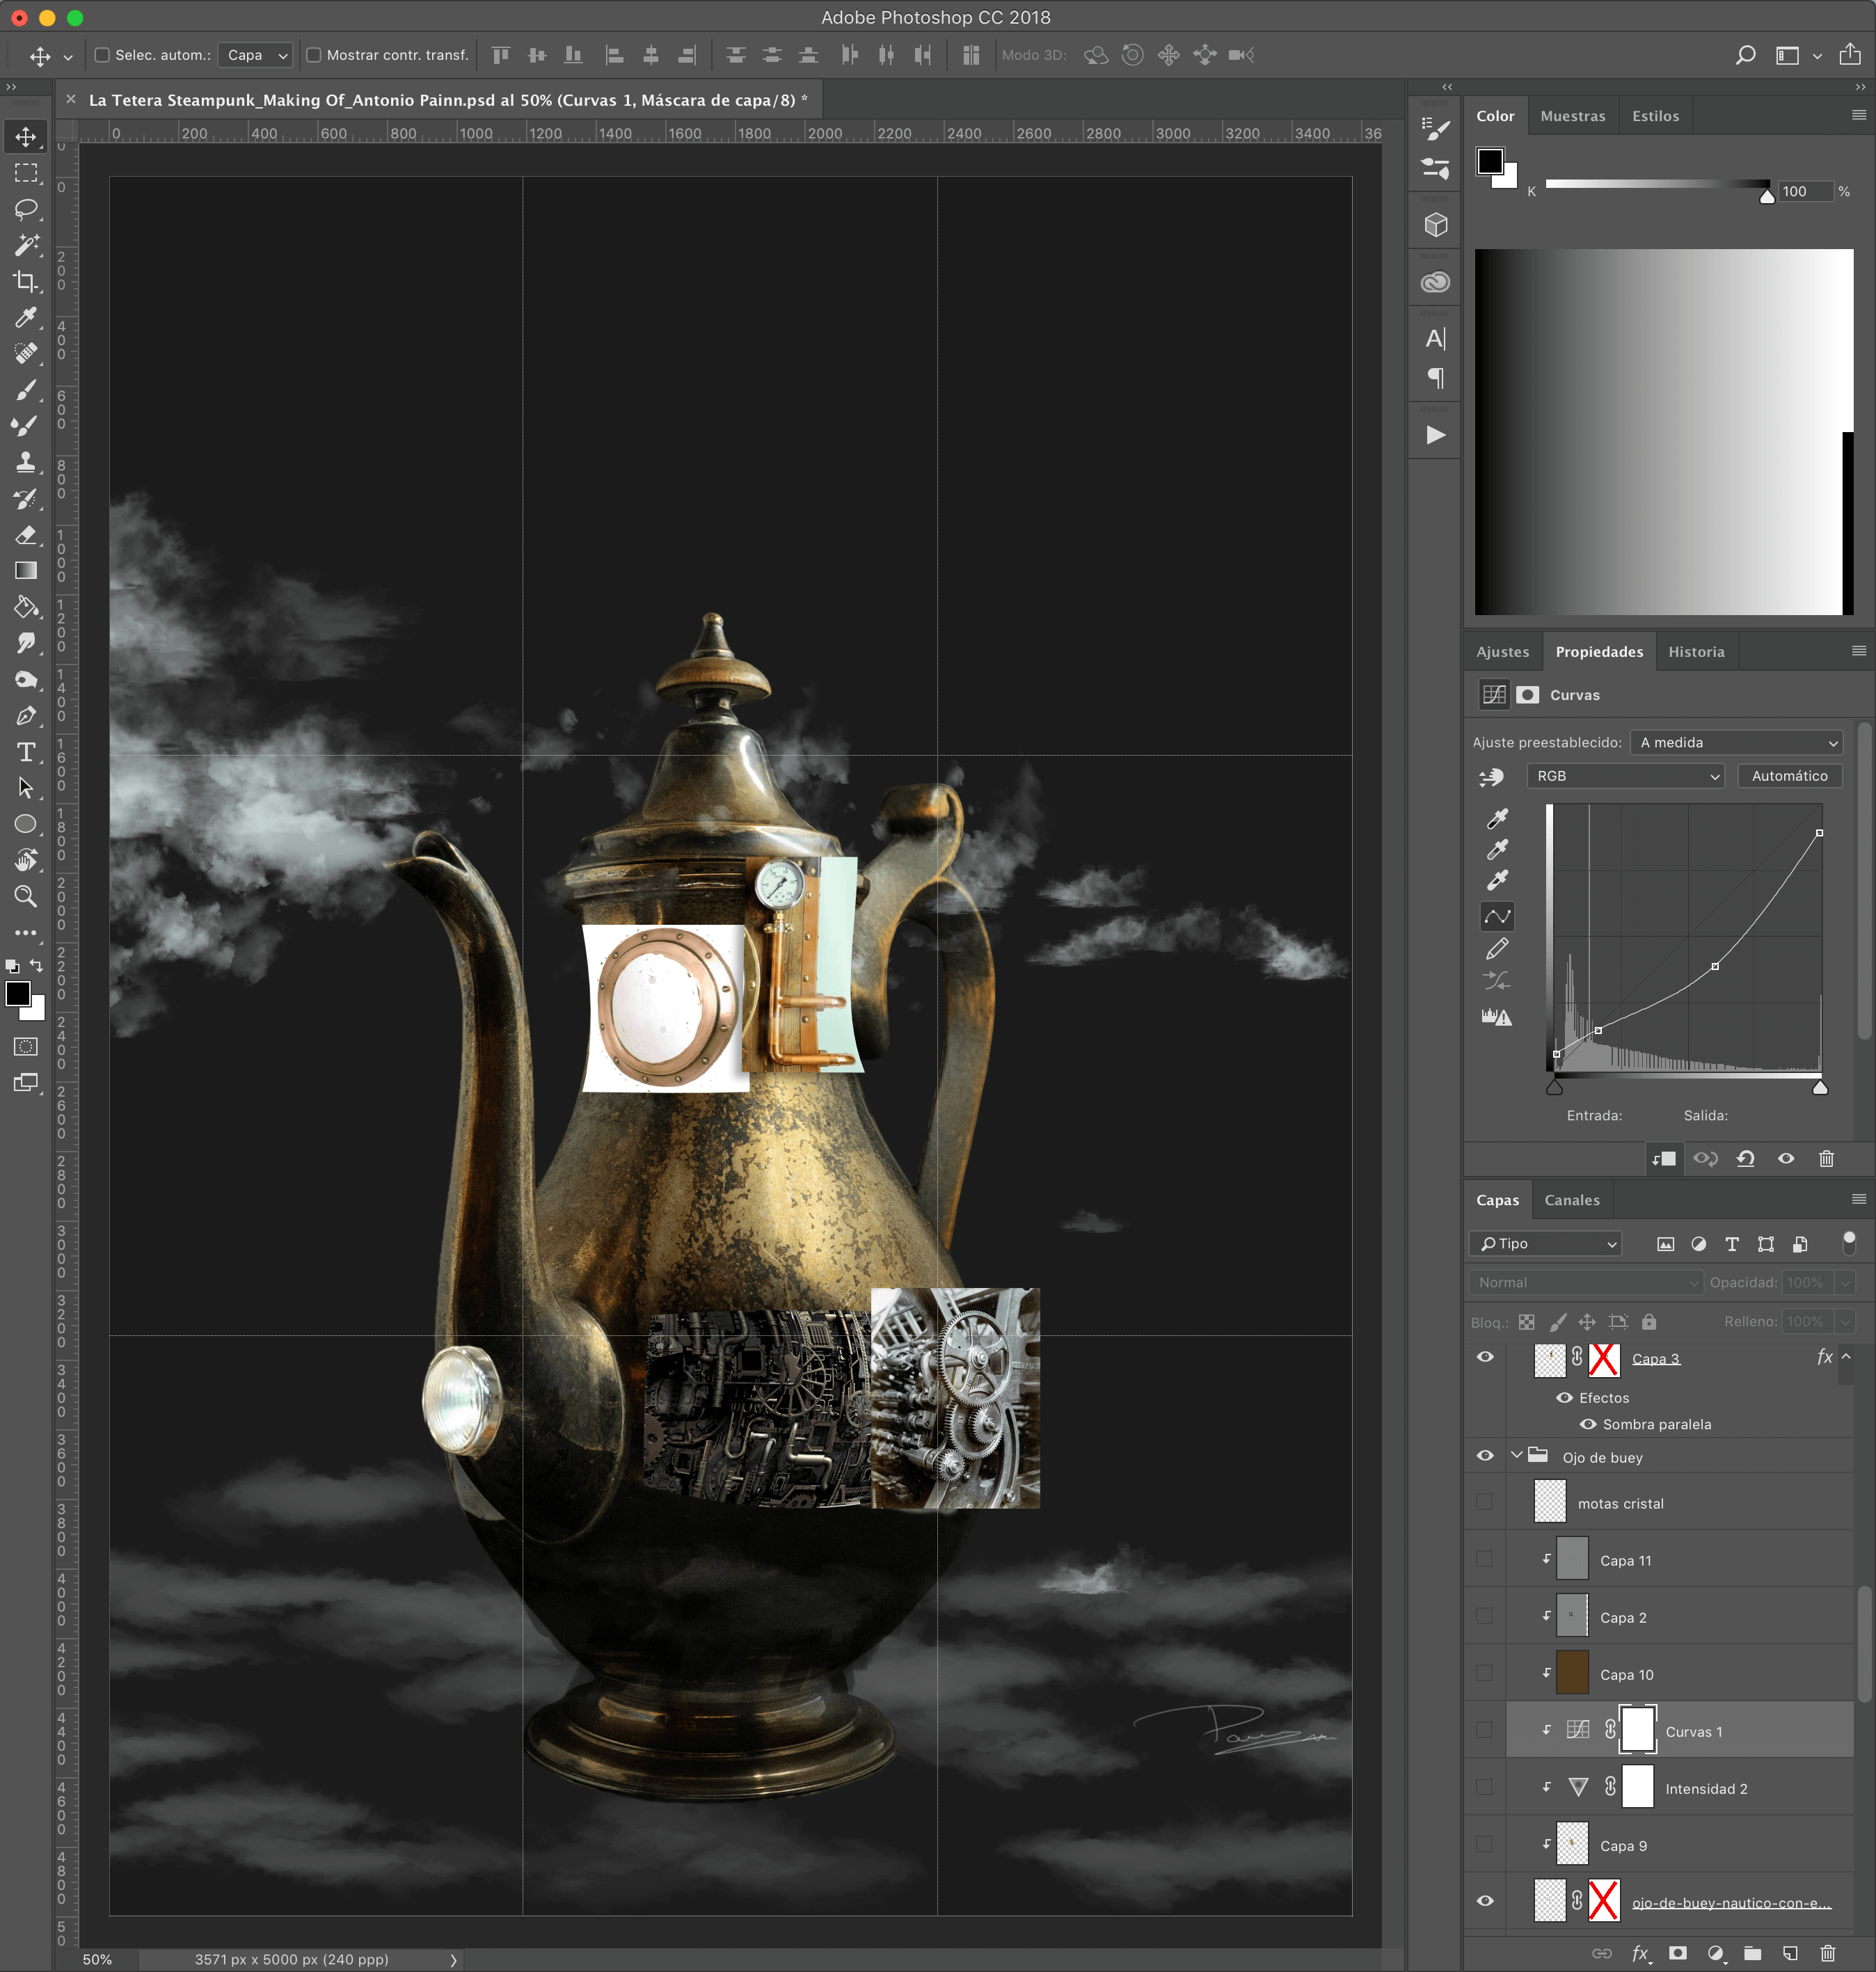Click the Automático button
Image resolution: width=1876 pixels, height=1972 pixels.
pyautogui.click(x=1789, y=776)
